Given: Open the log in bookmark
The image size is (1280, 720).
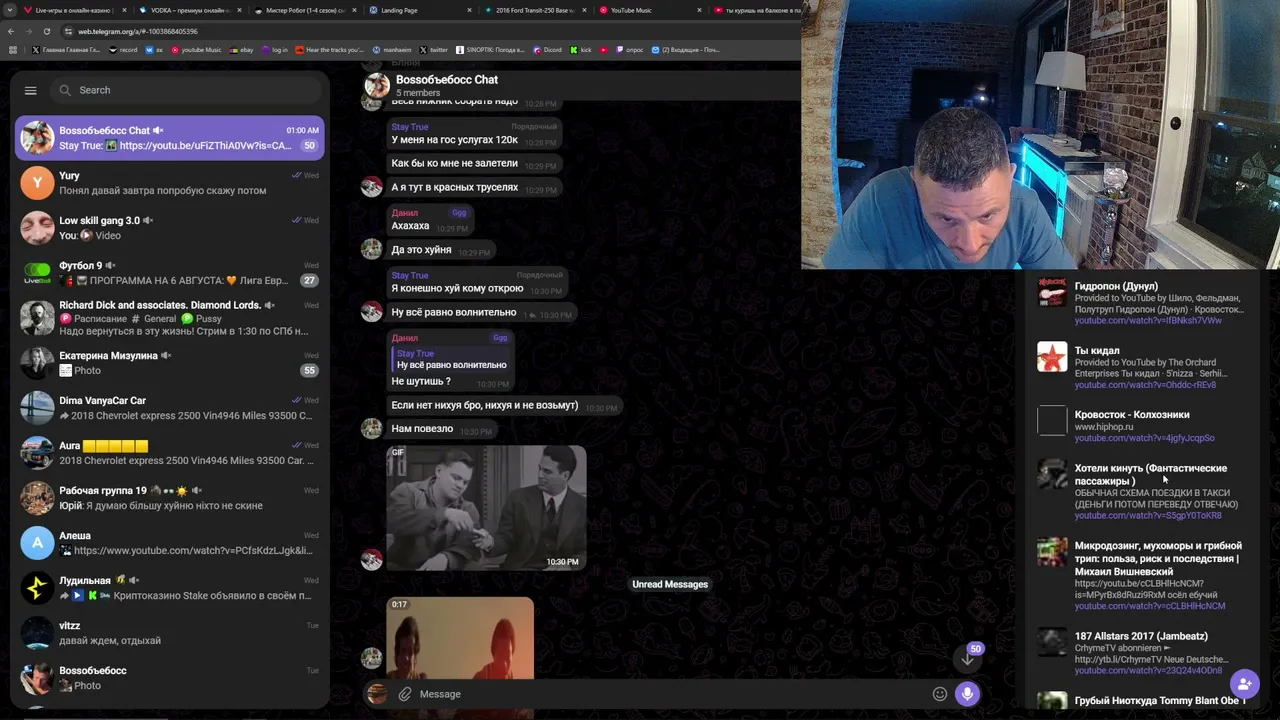Looking at the screenshot, I should click(x=274, y=50).
